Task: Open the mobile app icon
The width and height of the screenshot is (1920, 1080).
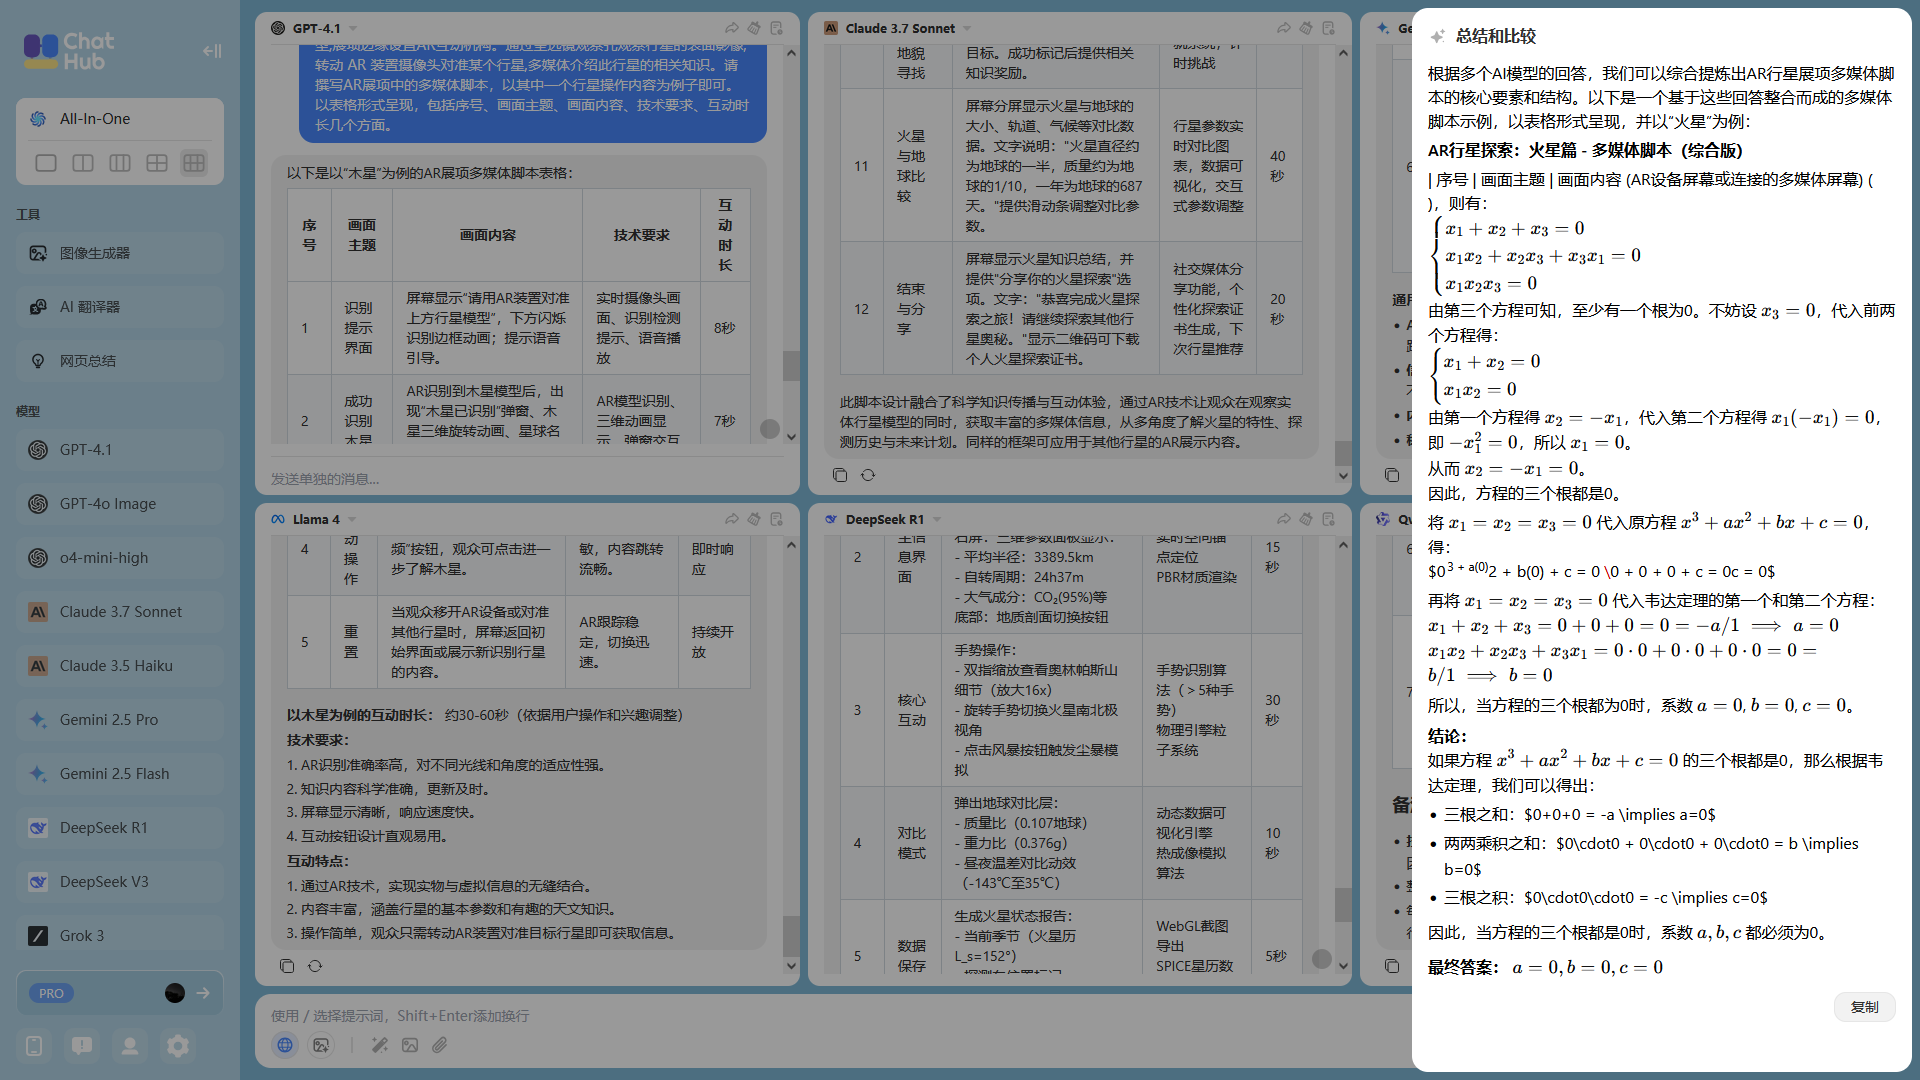Action: pyautogui.click(x=34, y=1046)
